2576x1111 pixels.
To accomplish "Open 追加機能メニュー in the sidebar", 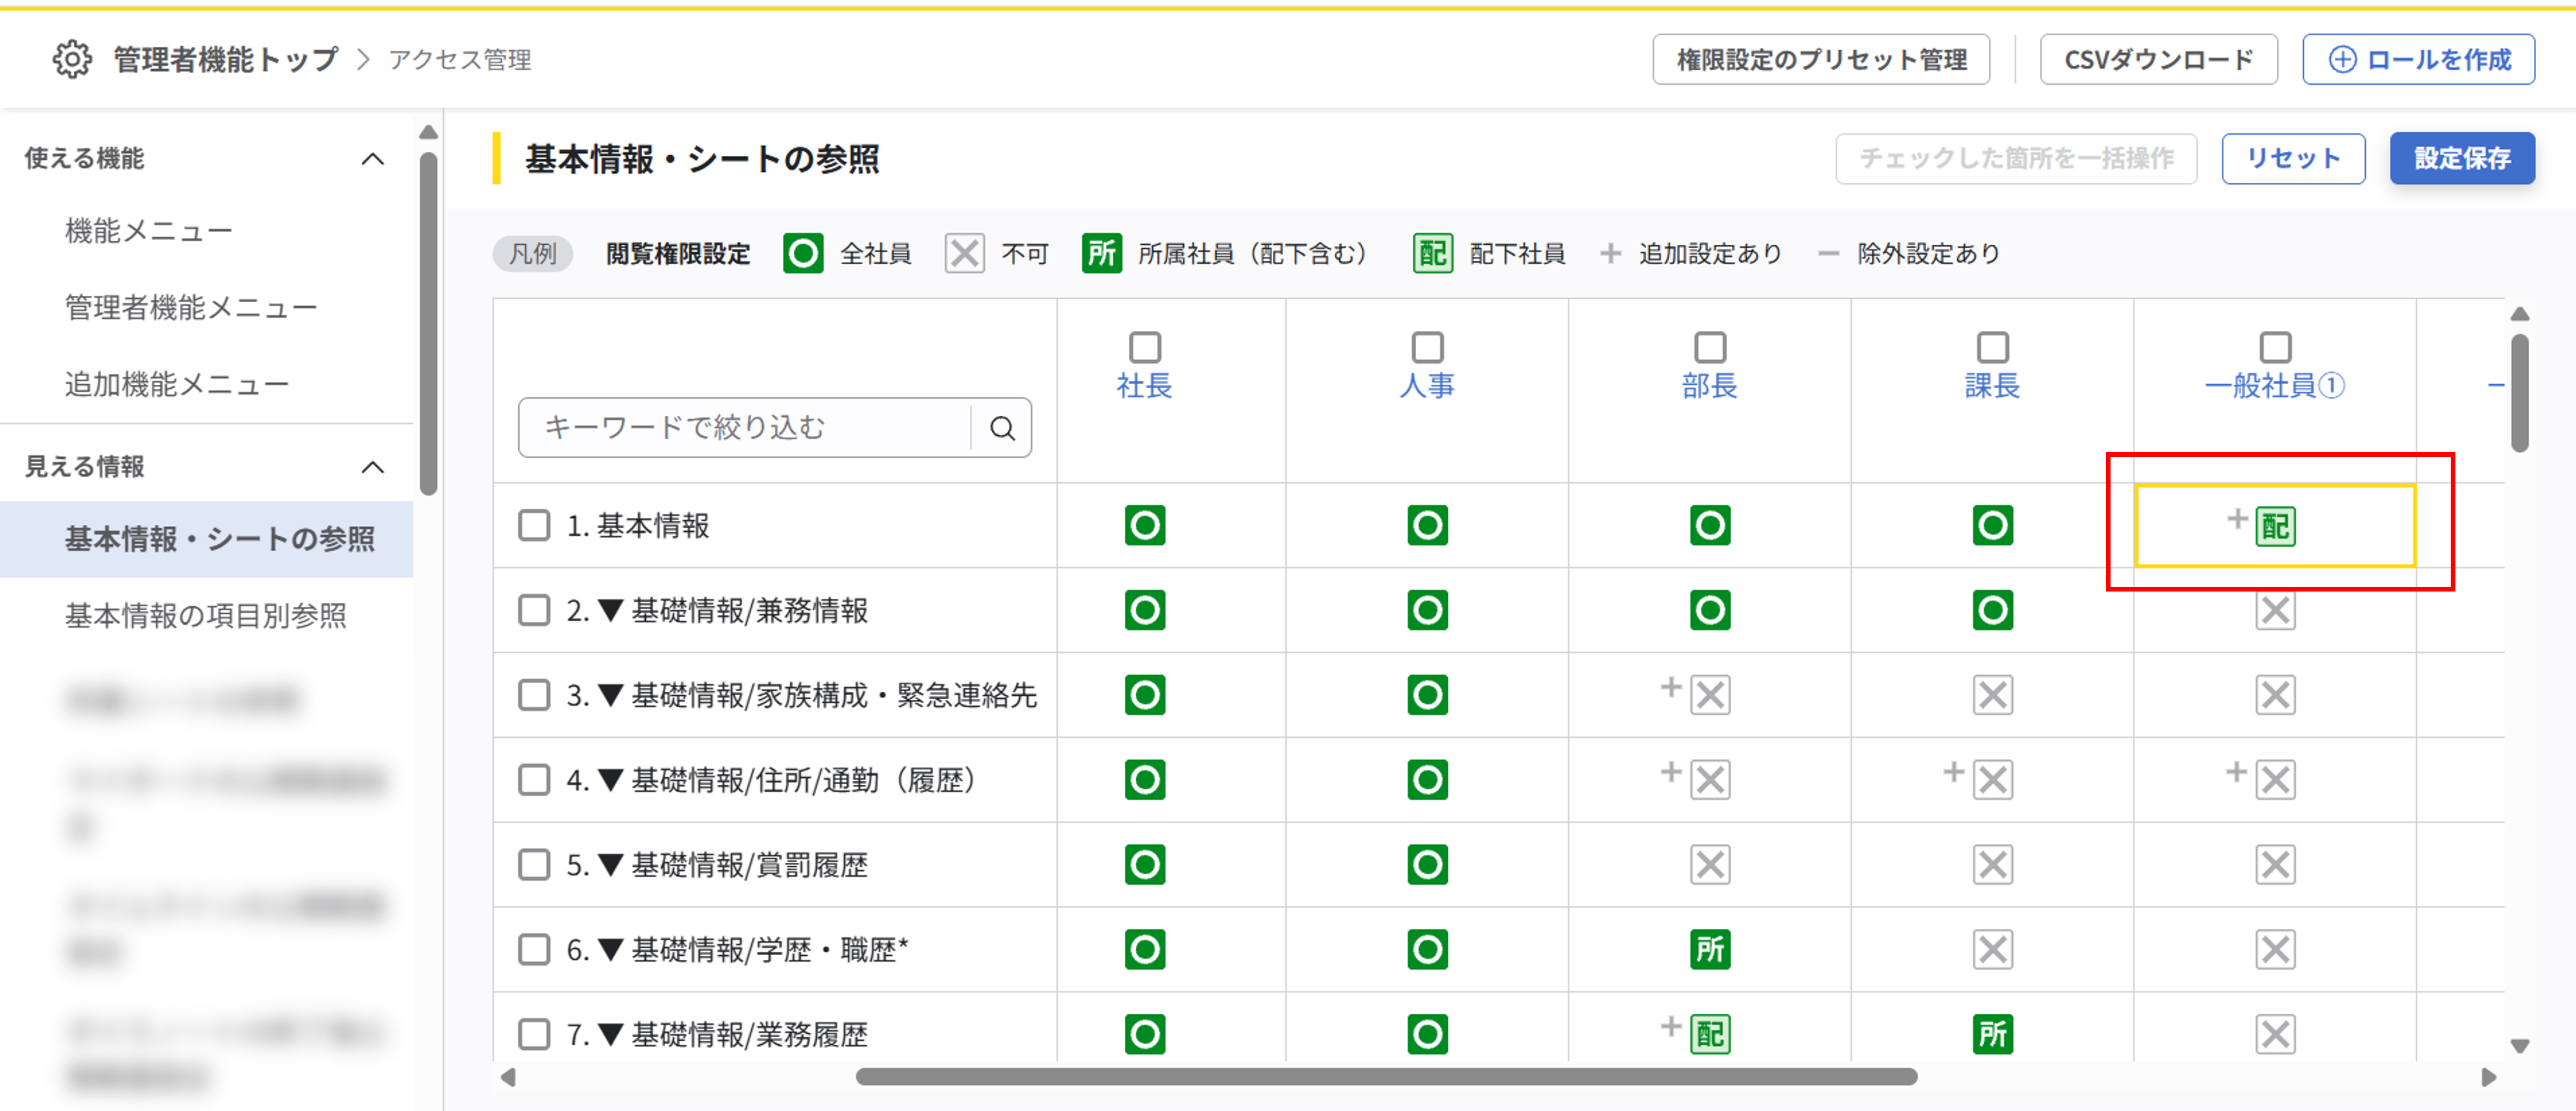I will pos(177,385).
